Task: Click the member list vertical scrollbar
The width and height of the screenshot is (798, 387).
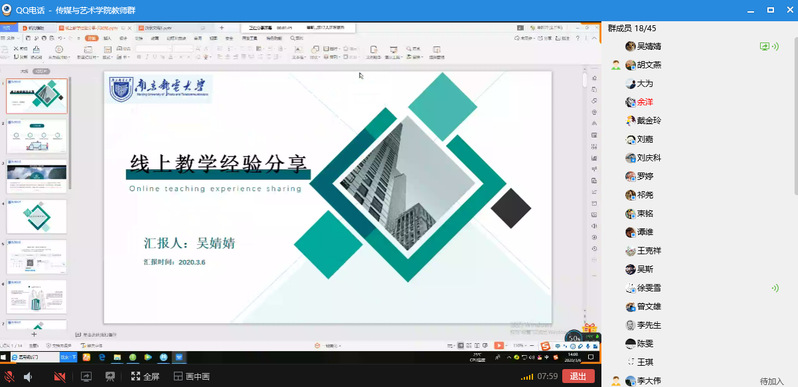Action: point(795,108)
